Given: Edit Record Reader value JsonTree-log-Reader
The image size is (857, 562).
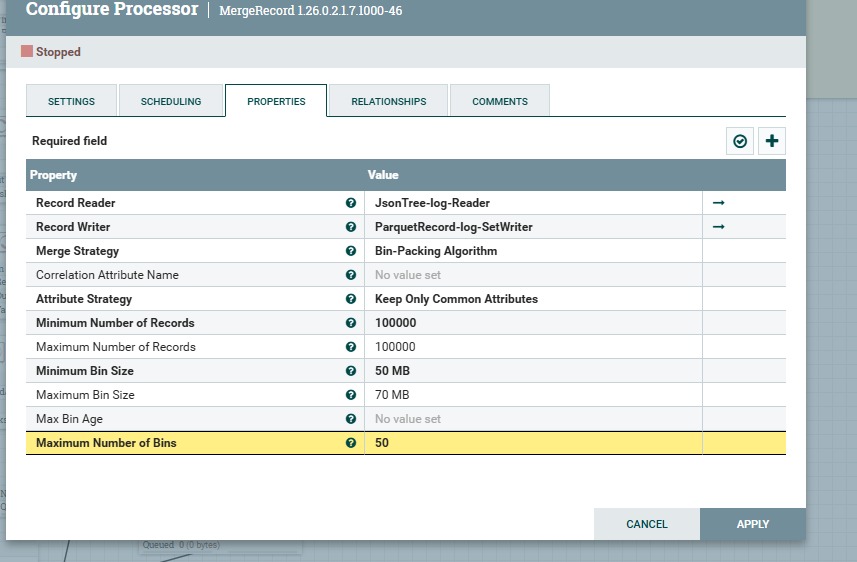Looking at the screenshot, I should point(533,203).
